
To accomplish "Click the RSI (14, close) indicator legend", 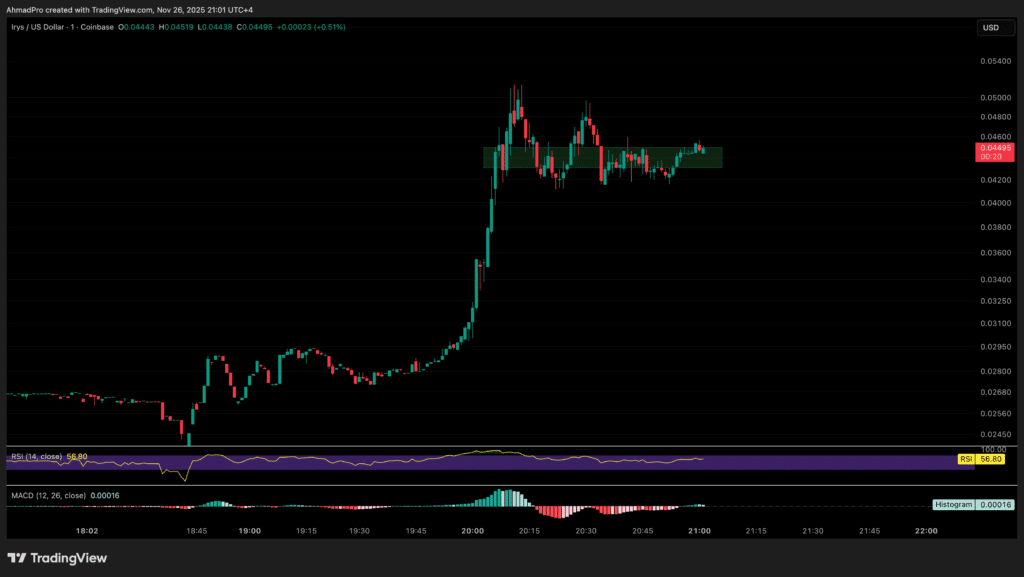I will (35, 457).
